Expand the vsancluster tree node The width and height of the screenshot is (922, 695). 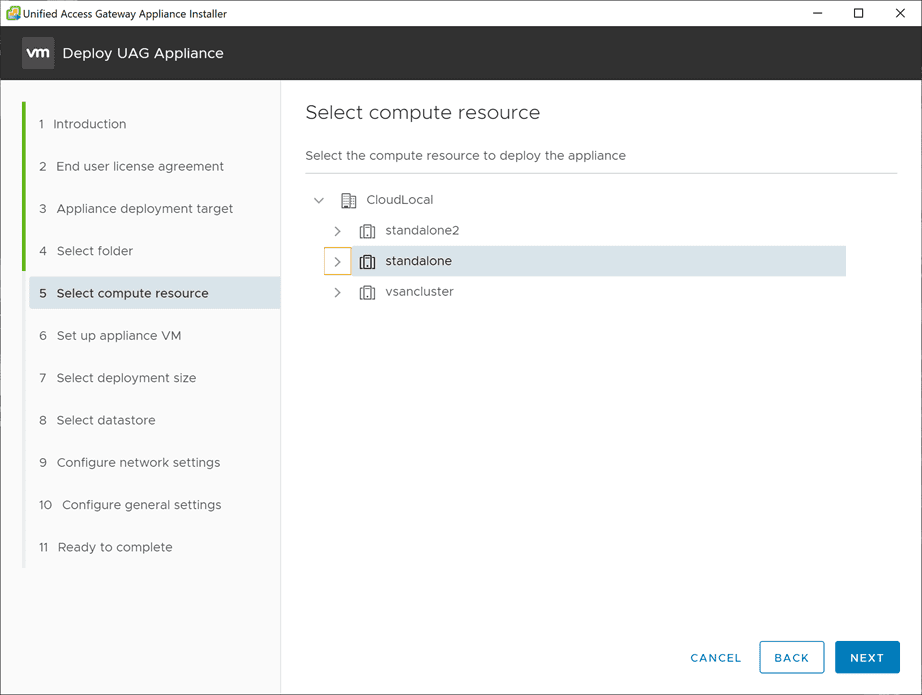coord(338,292)
